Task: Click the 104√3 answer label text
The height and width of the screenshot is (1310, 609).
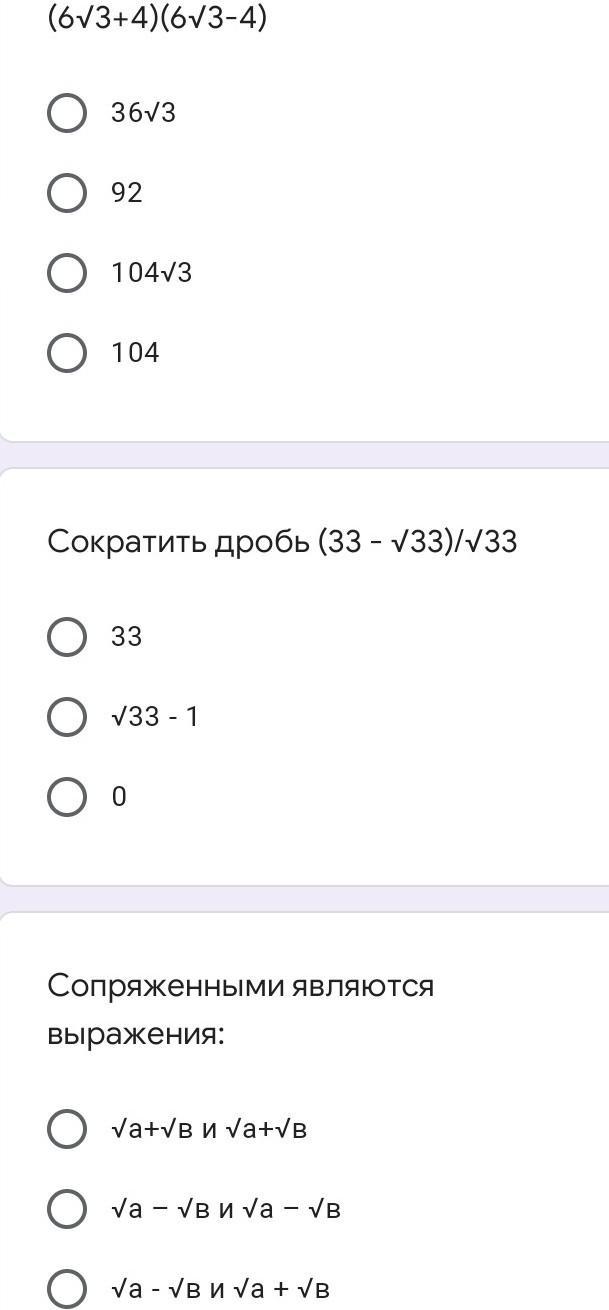Action: point(151,273)
